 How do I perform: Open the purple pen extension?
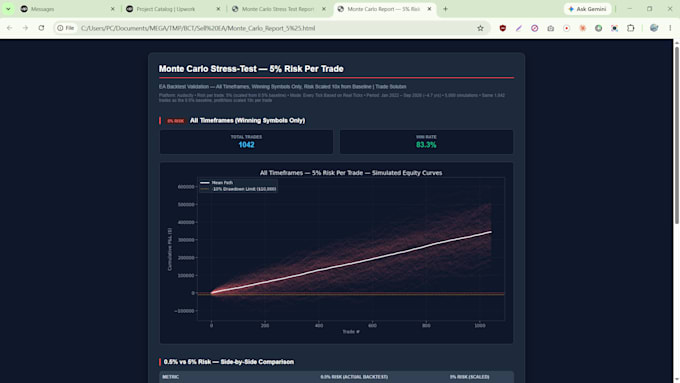tap(519, 28)
